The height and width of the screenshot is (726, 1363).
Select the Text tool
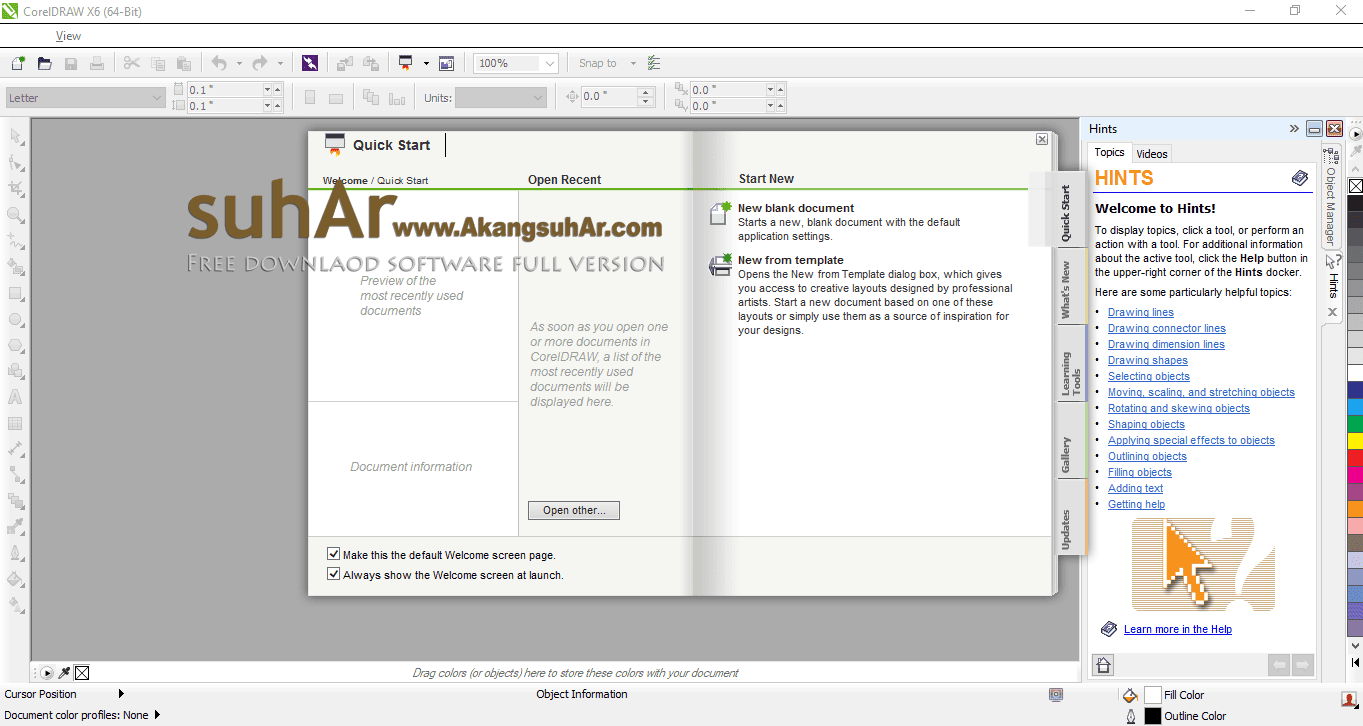coord(16,397)
